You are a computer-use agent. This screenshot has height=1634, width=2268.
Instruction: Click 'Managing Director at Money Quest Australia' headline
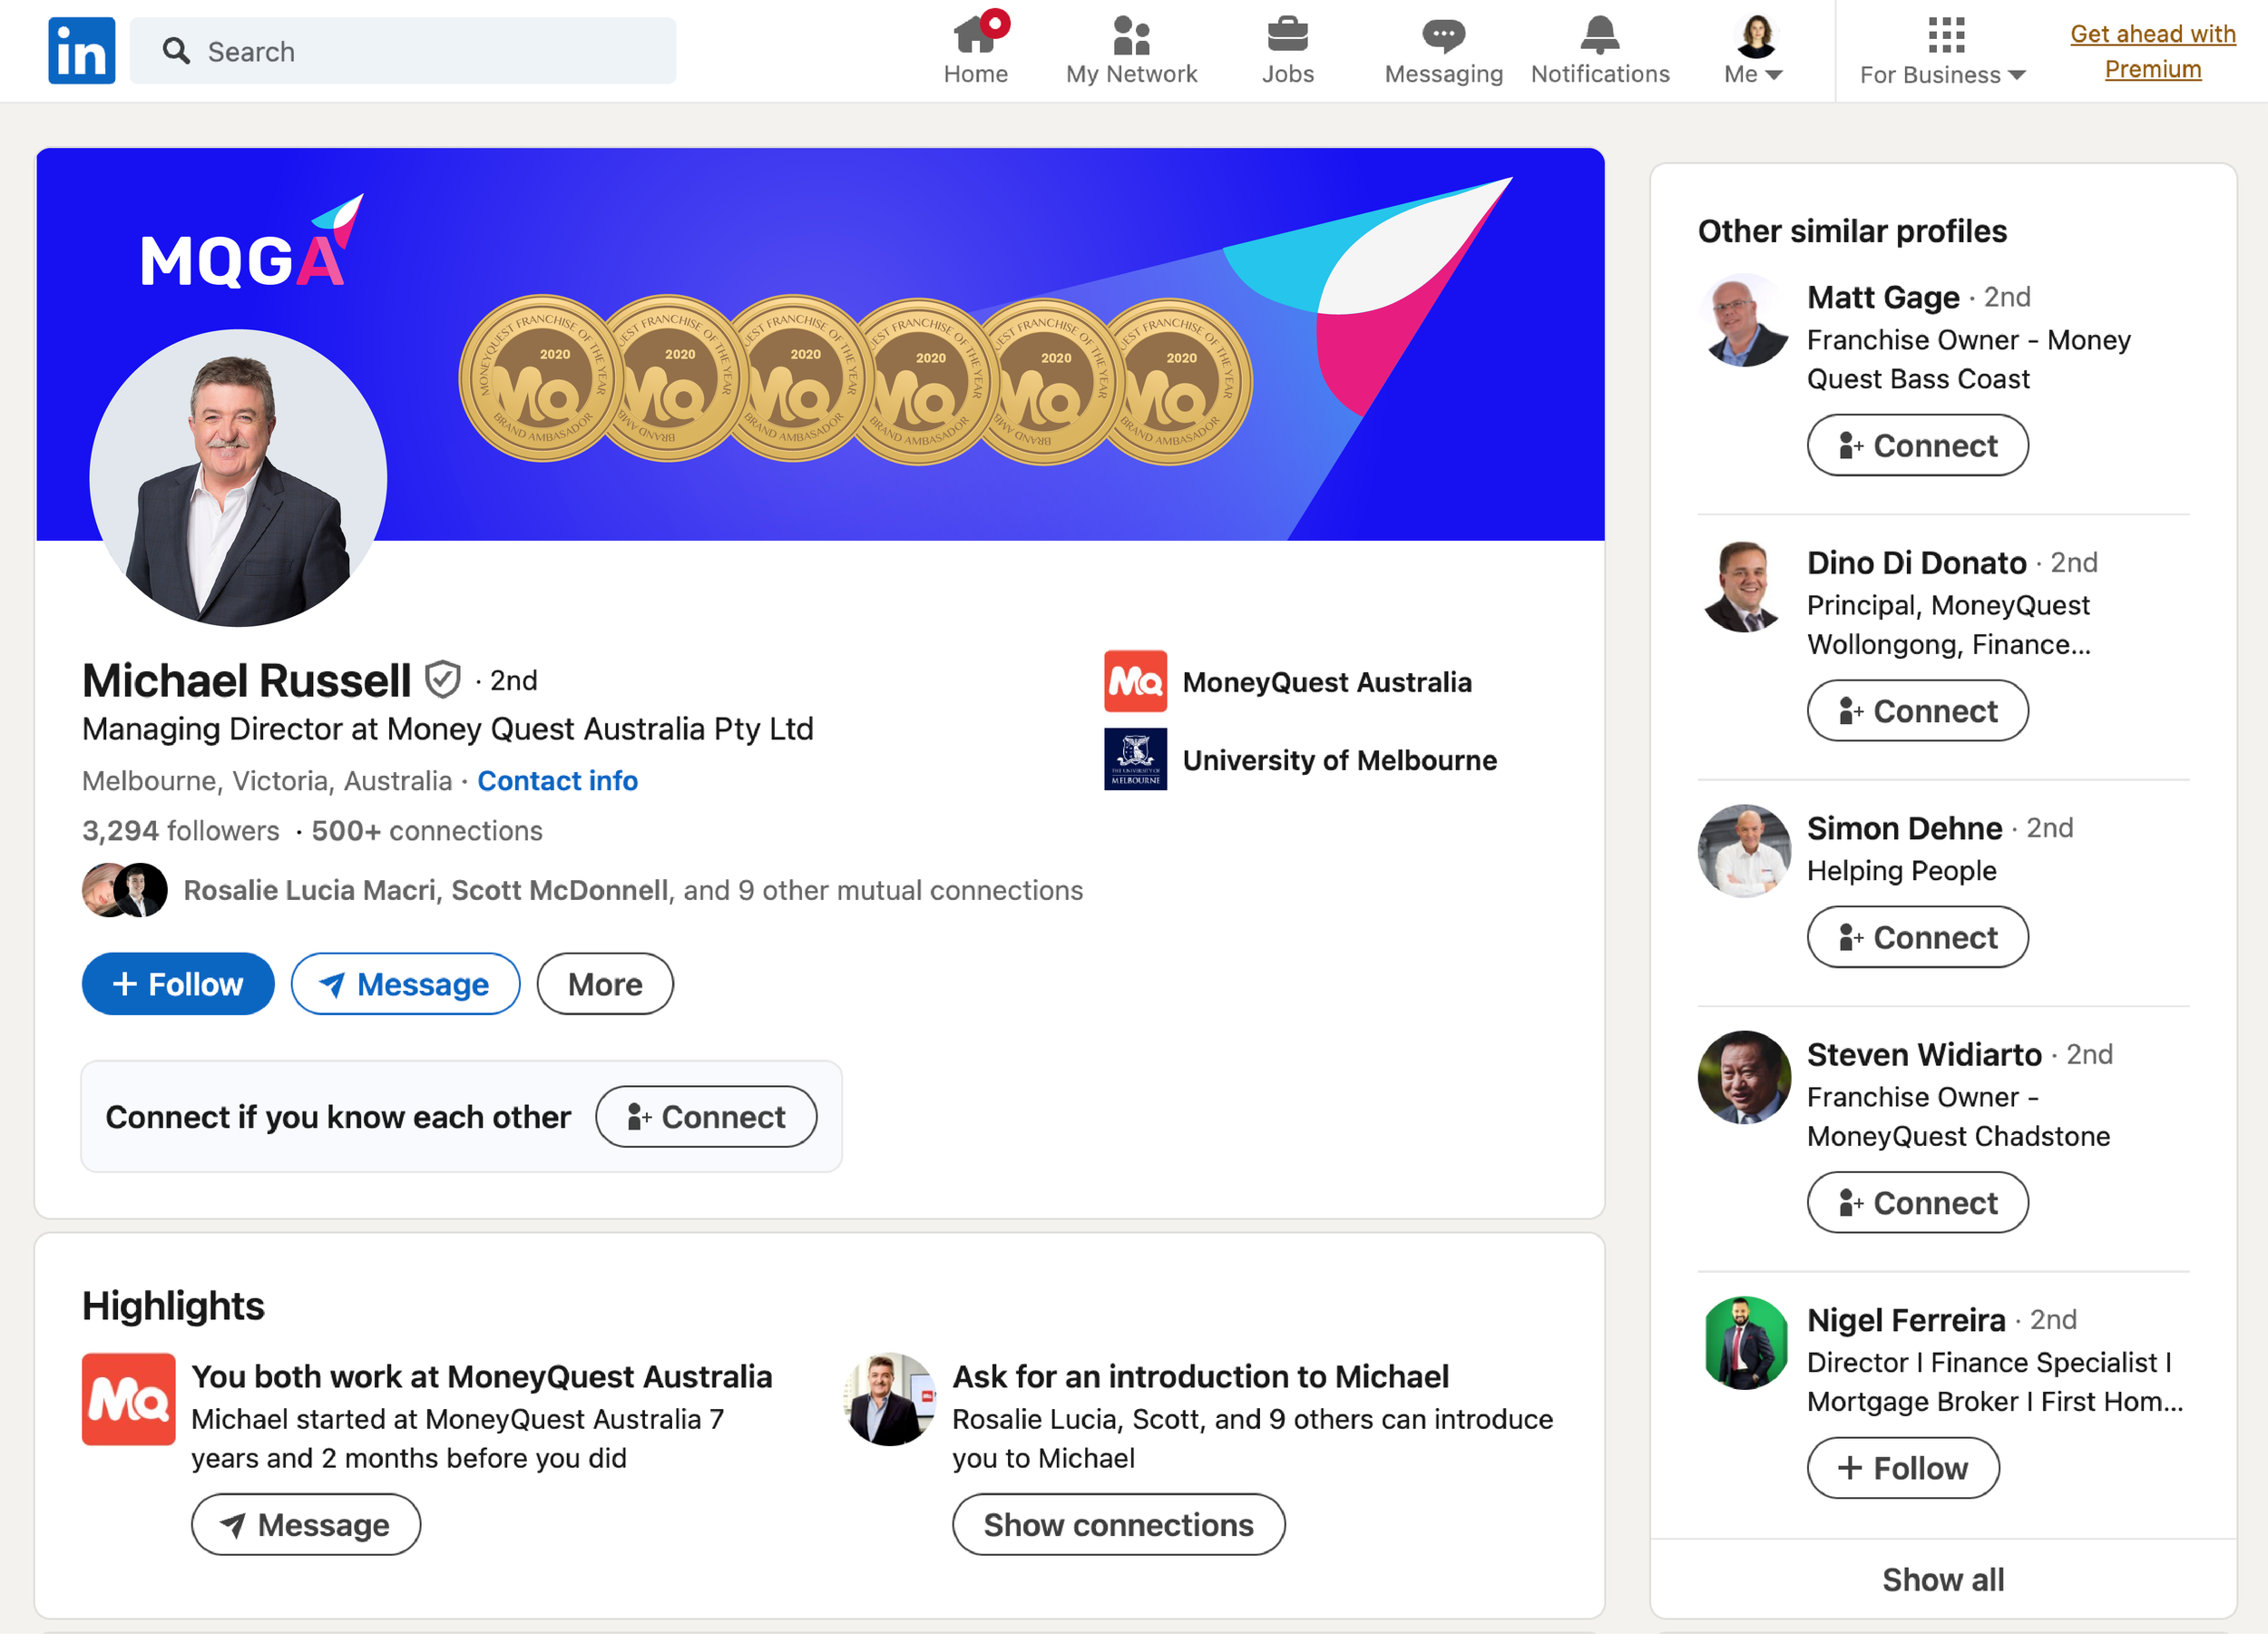(447, 729)
